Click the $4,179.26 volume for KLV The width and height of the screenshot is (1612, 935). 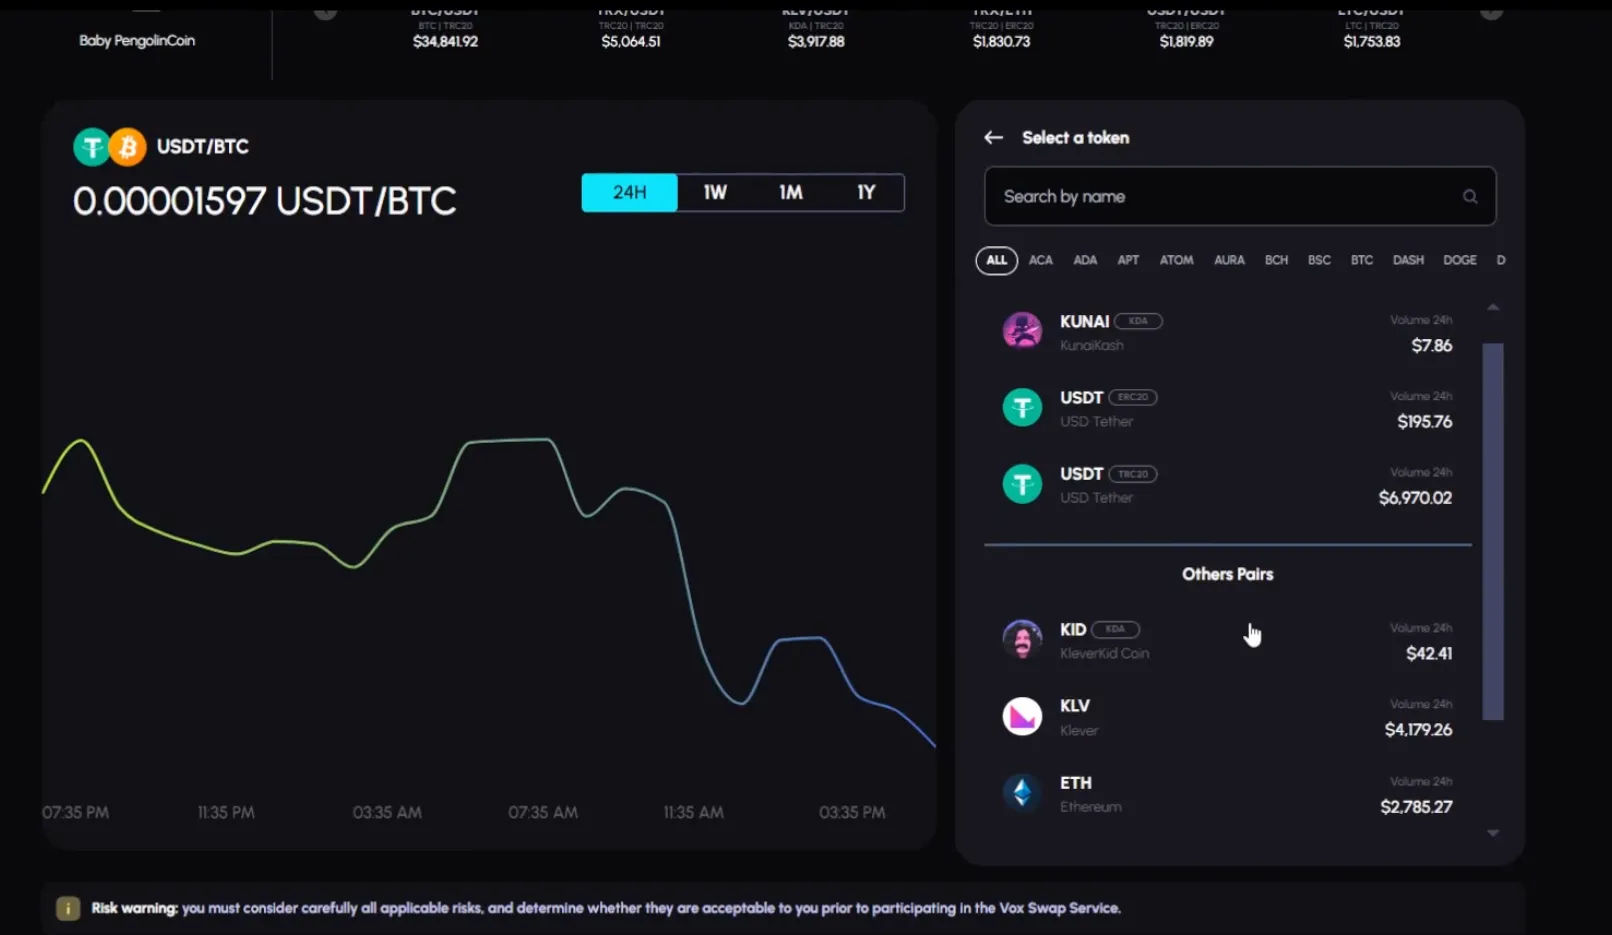click(x=1418, y=730)
